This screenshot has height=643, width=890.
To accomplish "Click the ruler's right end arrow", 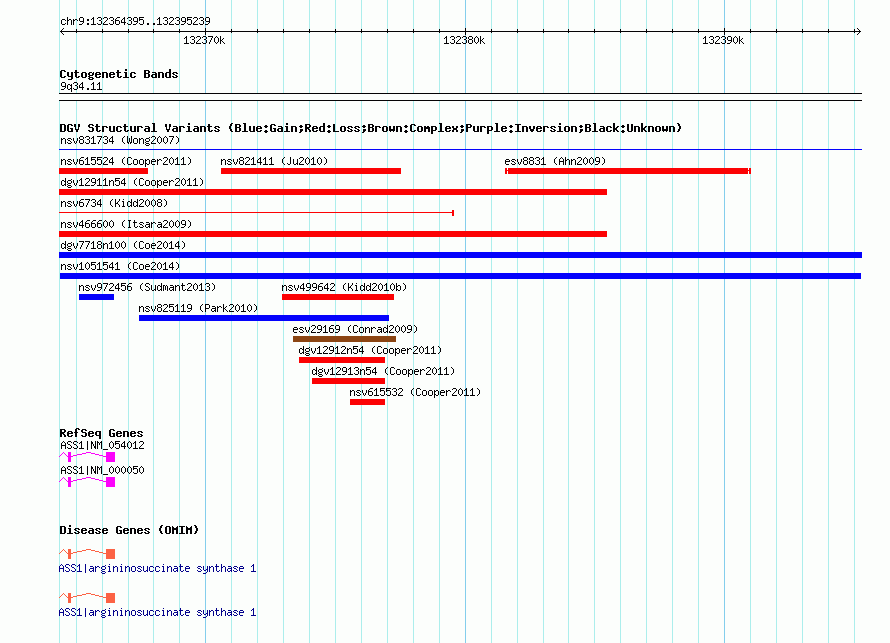I will click(x=858, y=32).
